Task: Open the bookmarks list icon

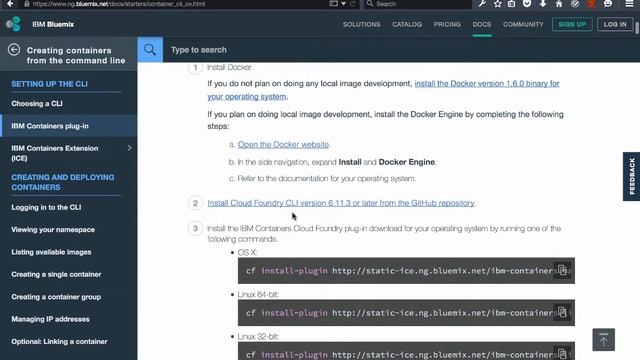Action: coord(511,4)
